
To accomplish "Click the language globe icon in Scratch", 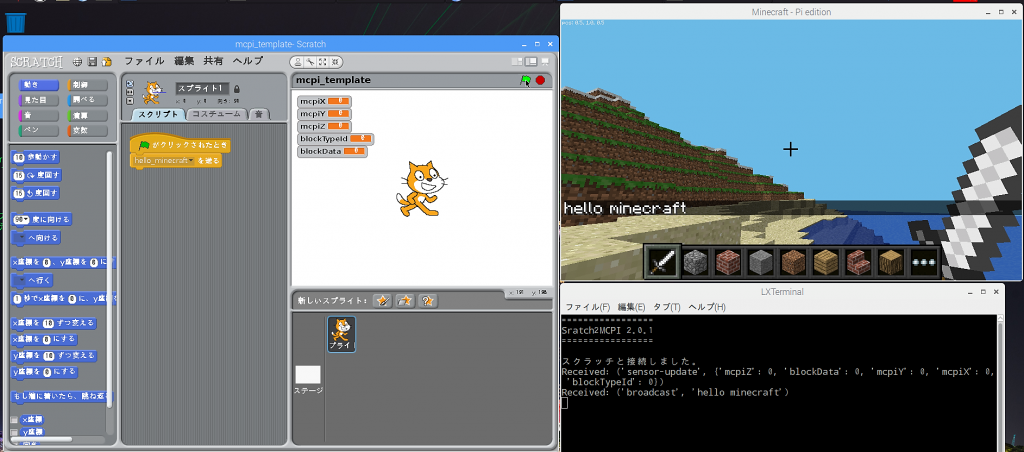I will 77,61.
